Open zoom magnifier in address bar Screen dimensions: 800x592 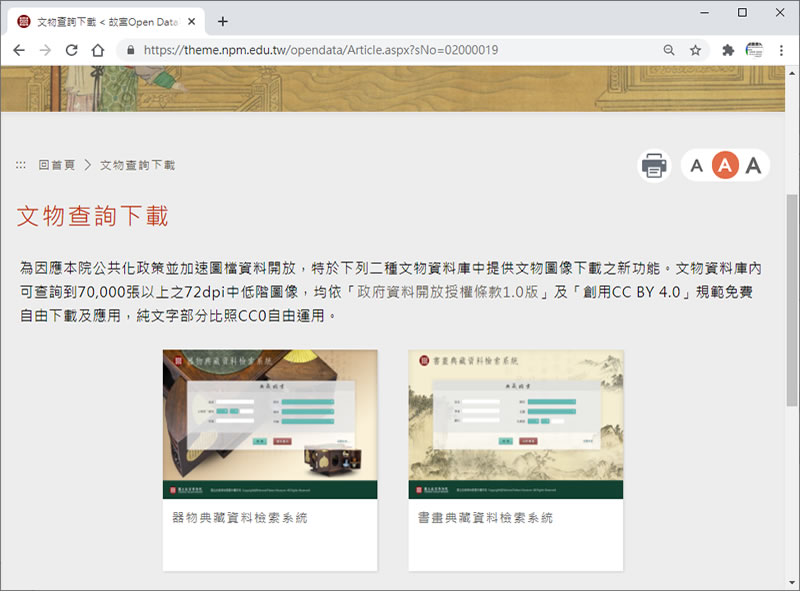pyautogui.click(x=669, y=50)
